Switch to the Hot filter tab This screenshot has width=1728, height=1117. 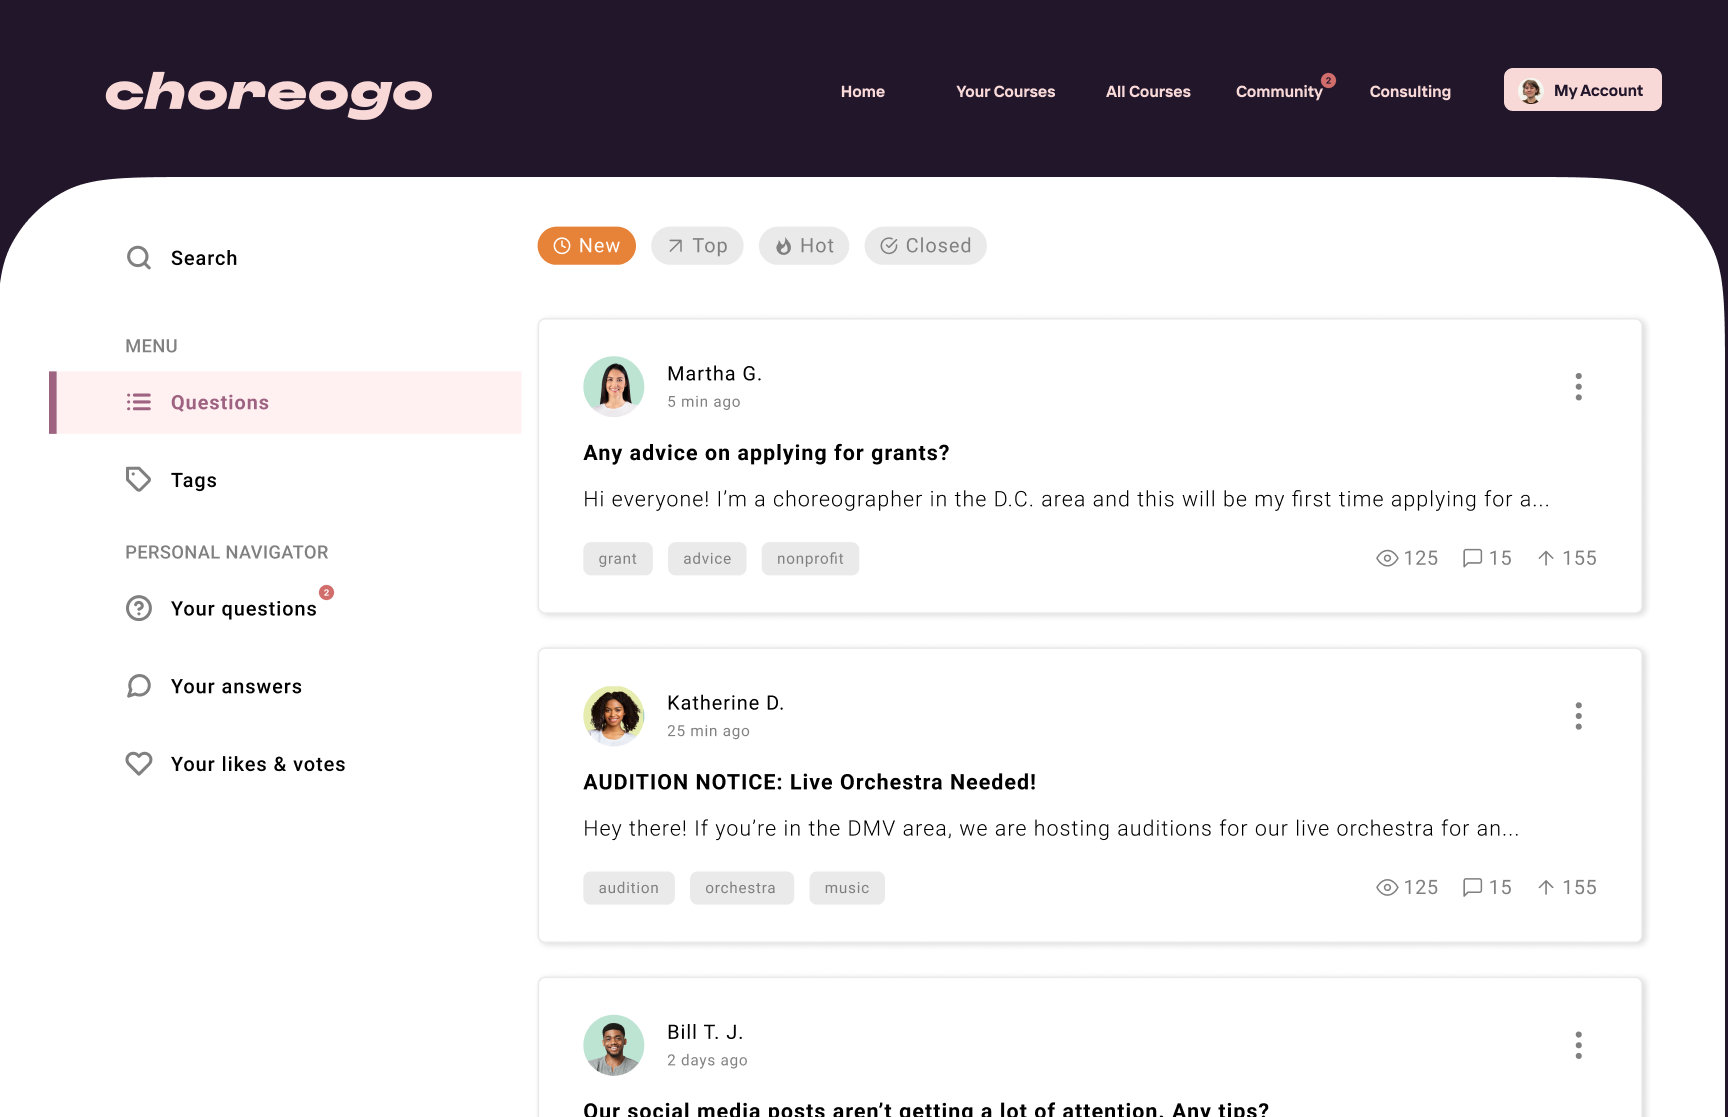(804, 246)
